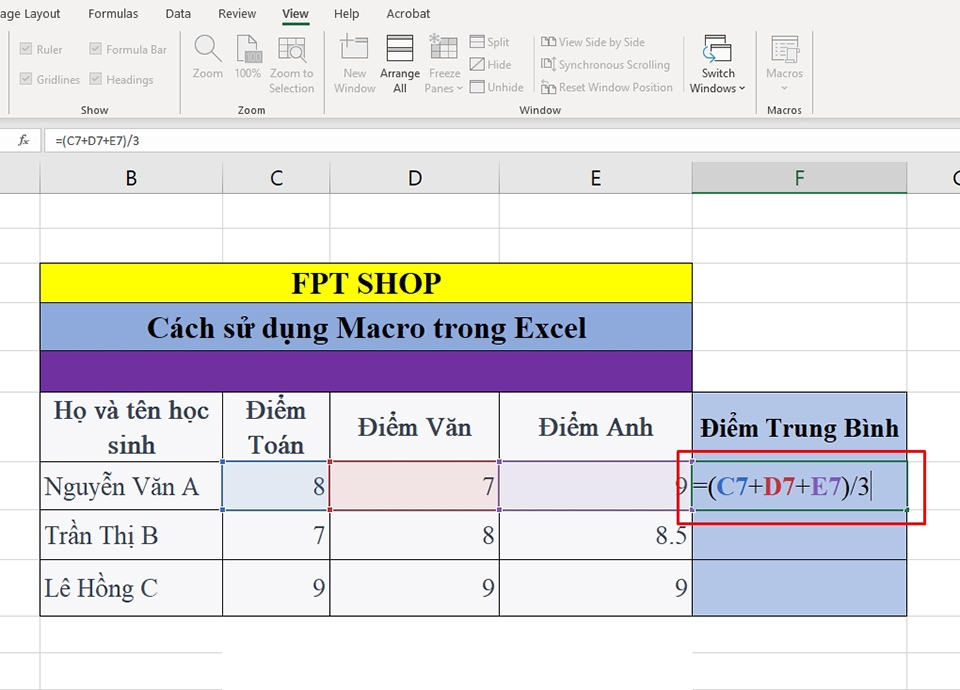Image resolution: width=960 pixels, height=690 pixels.
Task: Click the 'Lê Hồng C' cell
Action: pos(131,588)
